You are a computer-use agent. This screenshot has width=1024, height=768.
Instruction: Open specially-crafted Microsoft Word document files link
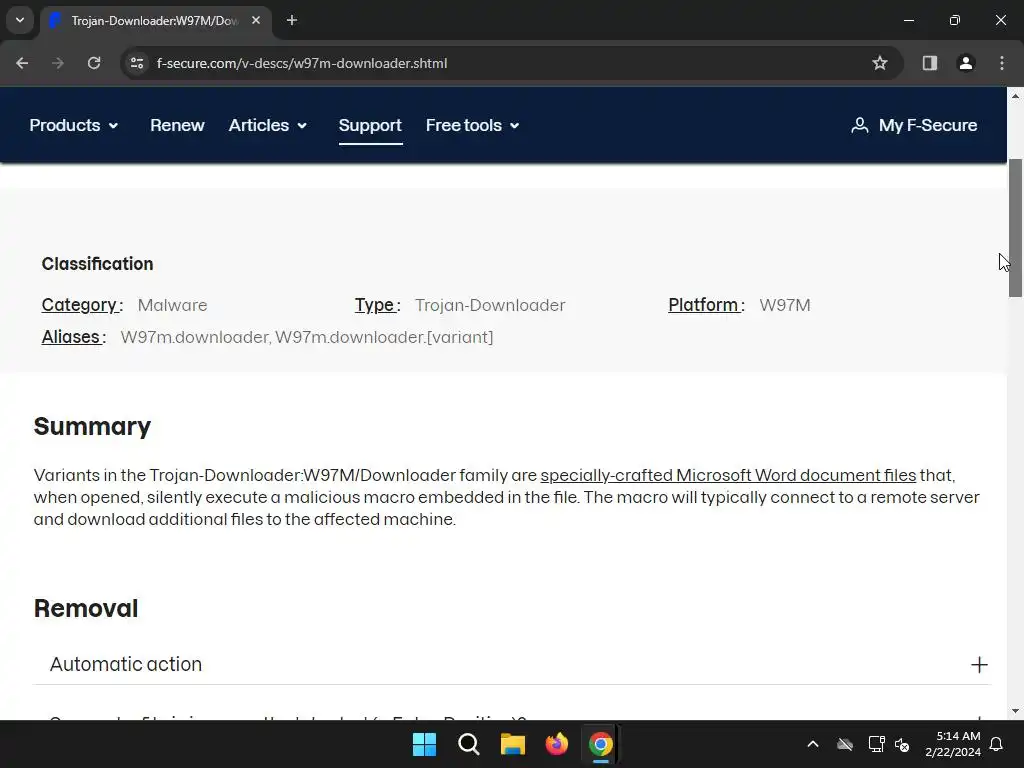point(728,475)
